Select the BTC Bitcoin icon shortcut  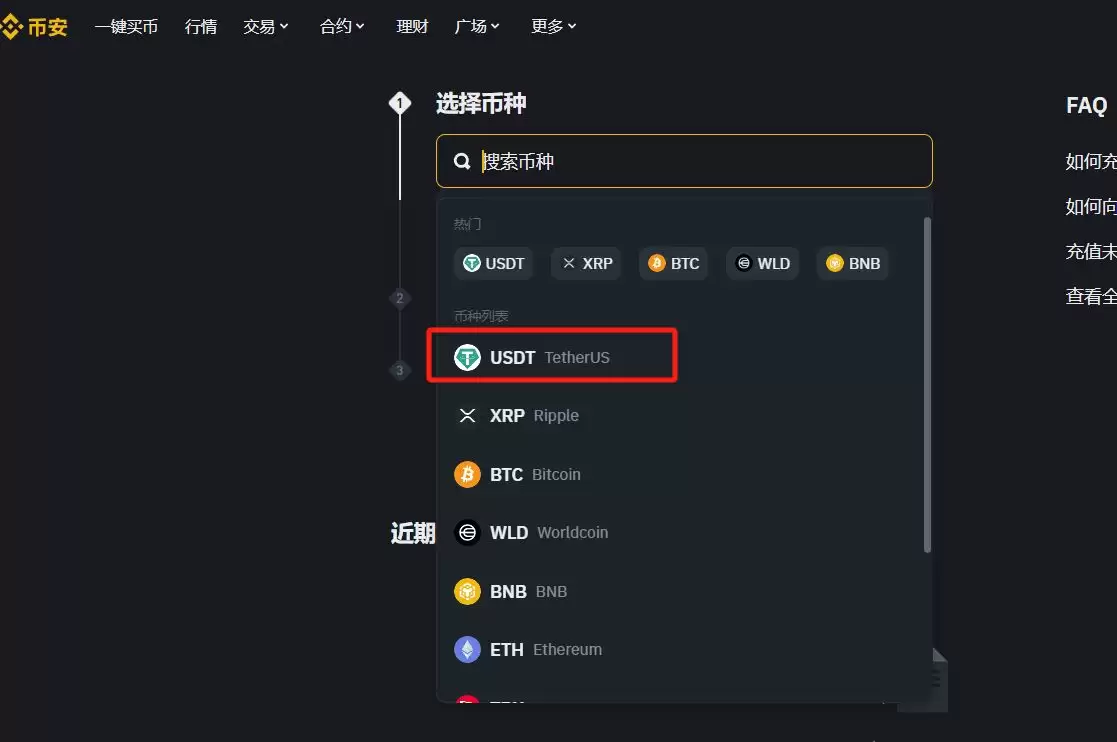(x=657, y=263)
